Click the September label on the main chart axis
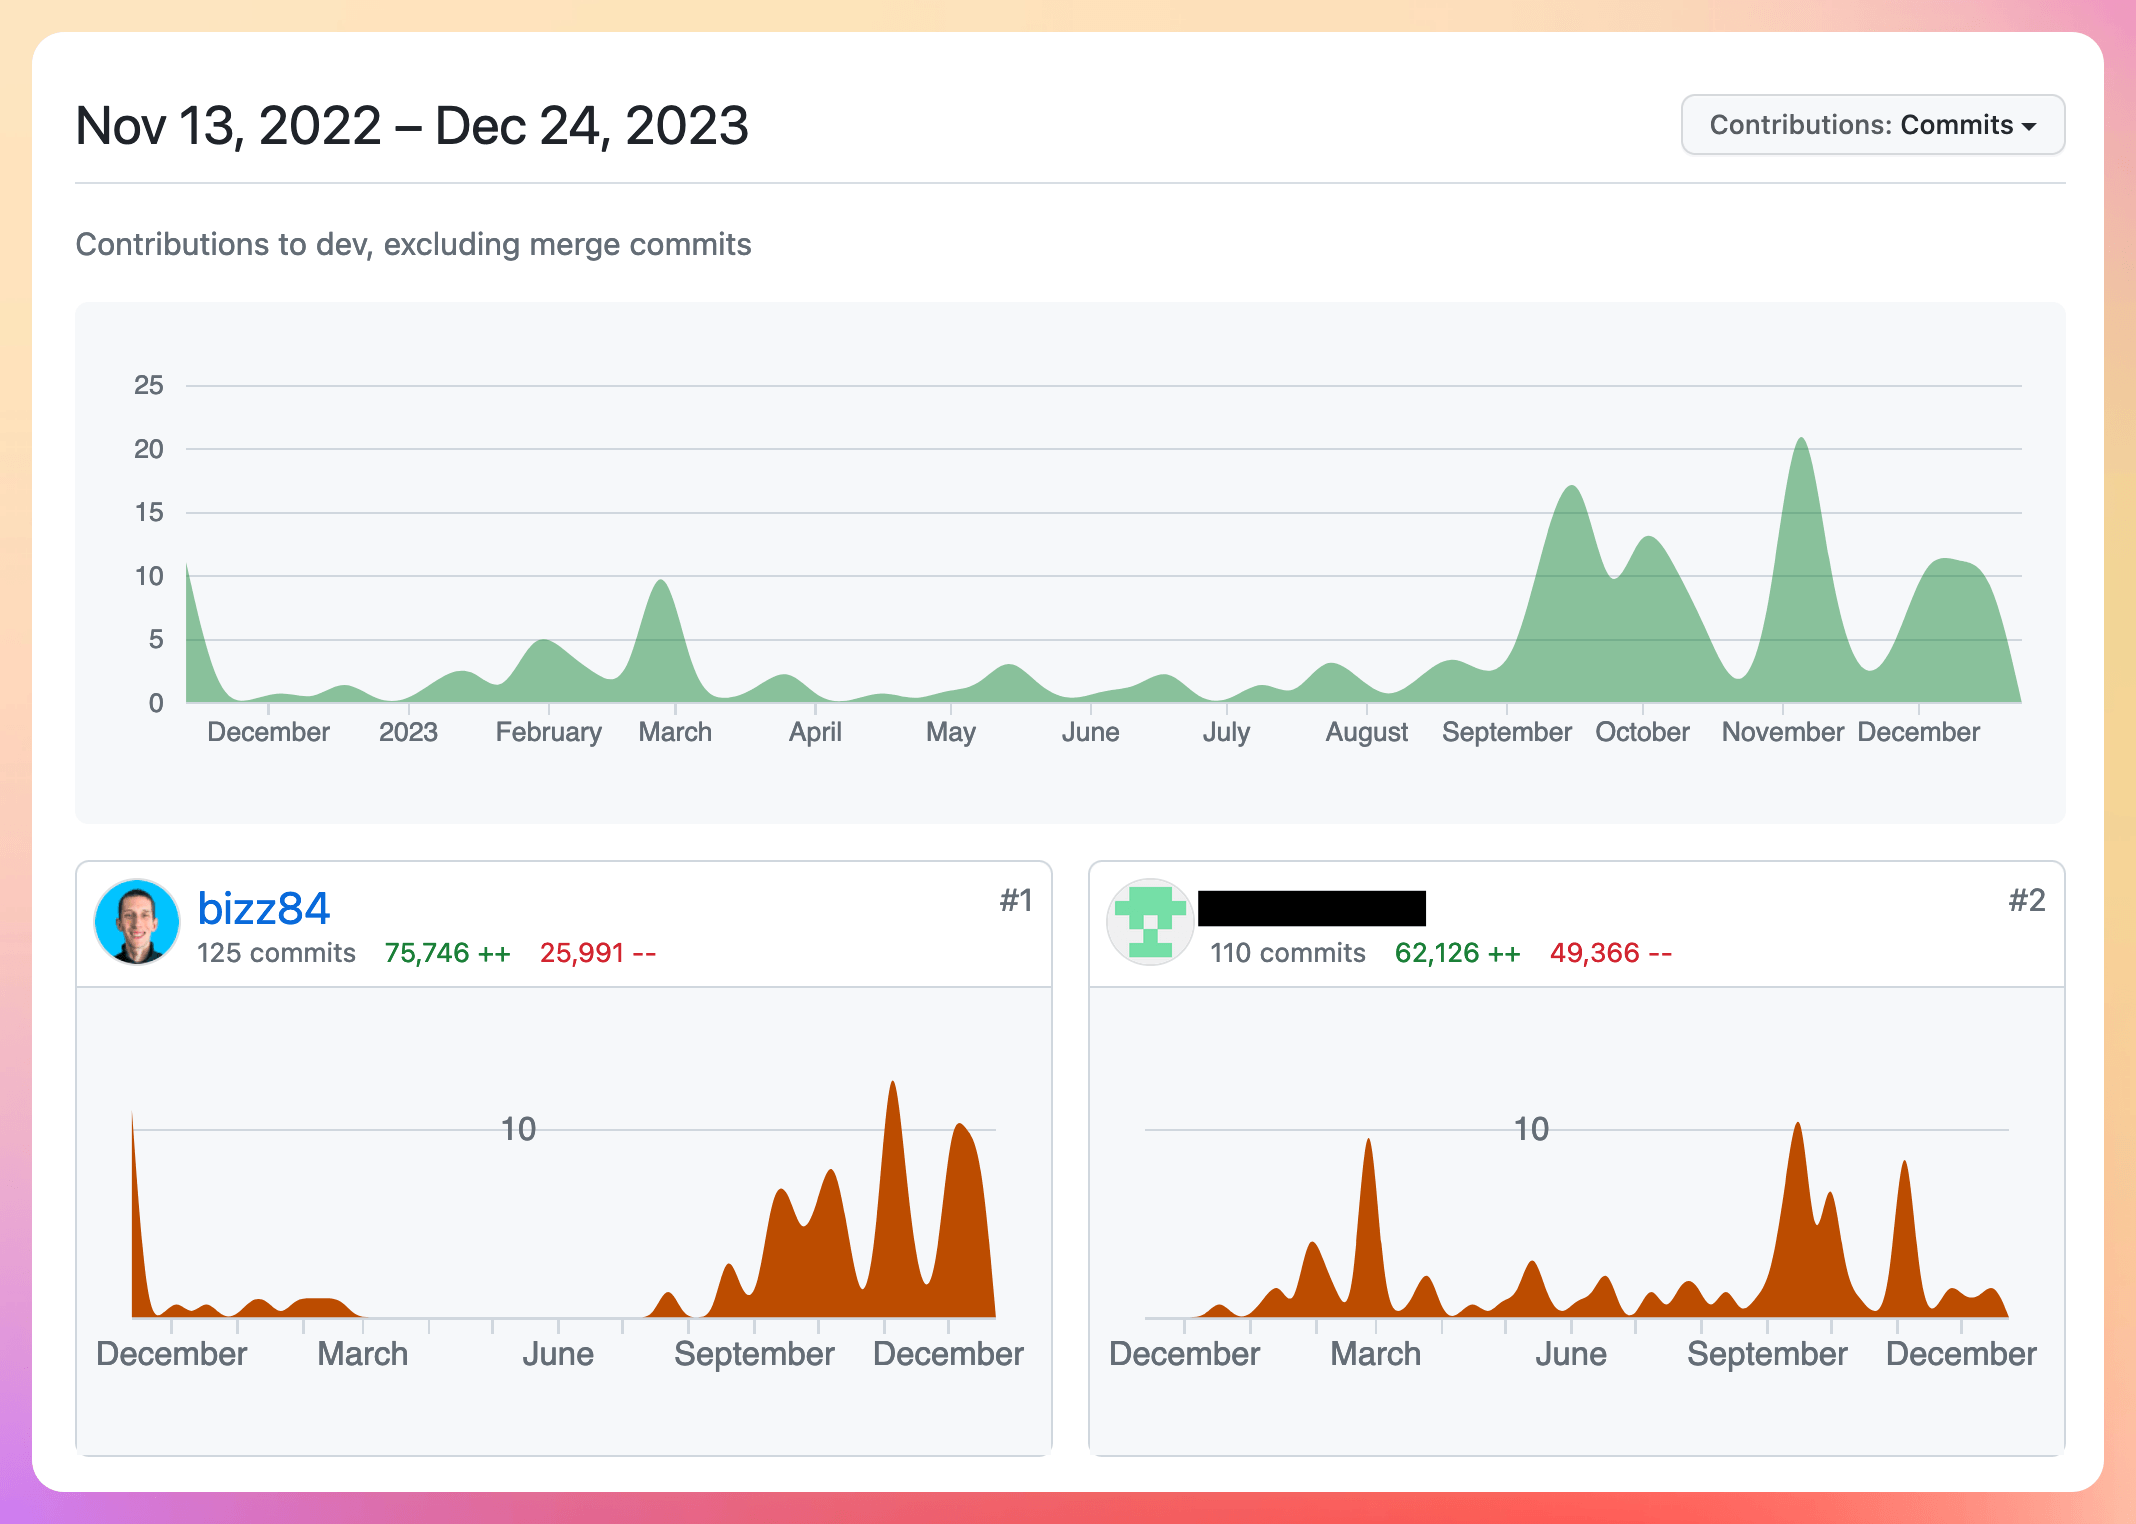Image resolution: width=2136 pixels, height=1524 pixels. [x=1506, y=731]
